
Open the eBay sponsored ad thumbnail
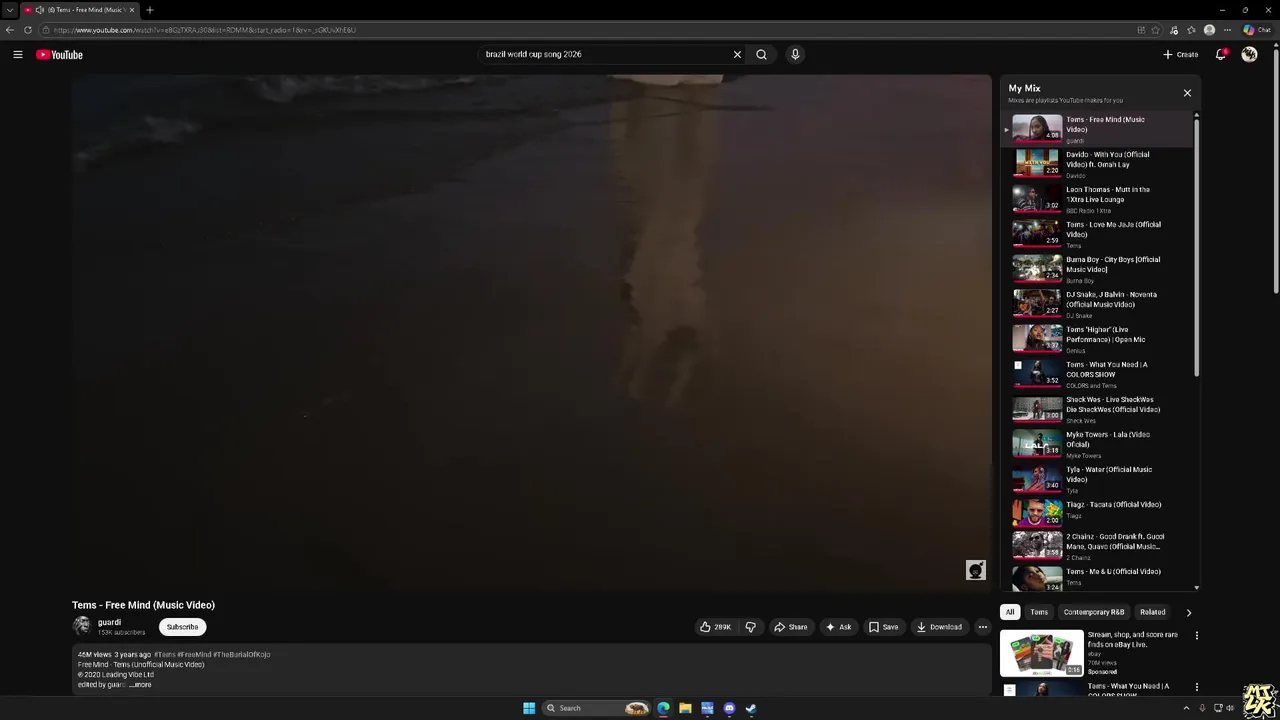pos(1041,653)
